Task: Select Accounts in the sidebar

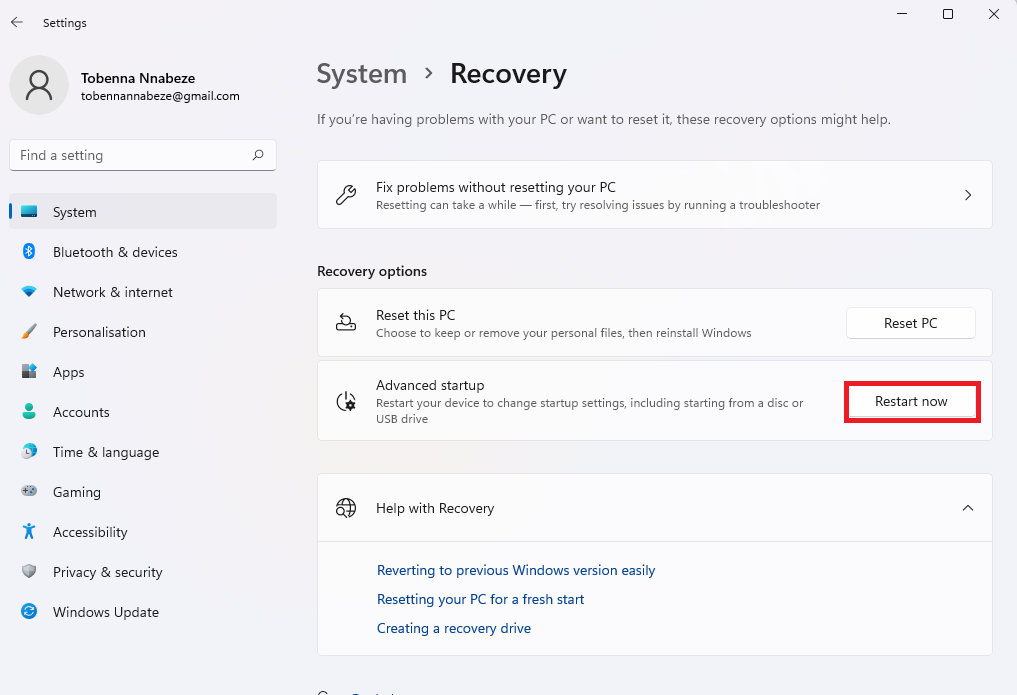Action: [81, 412]
